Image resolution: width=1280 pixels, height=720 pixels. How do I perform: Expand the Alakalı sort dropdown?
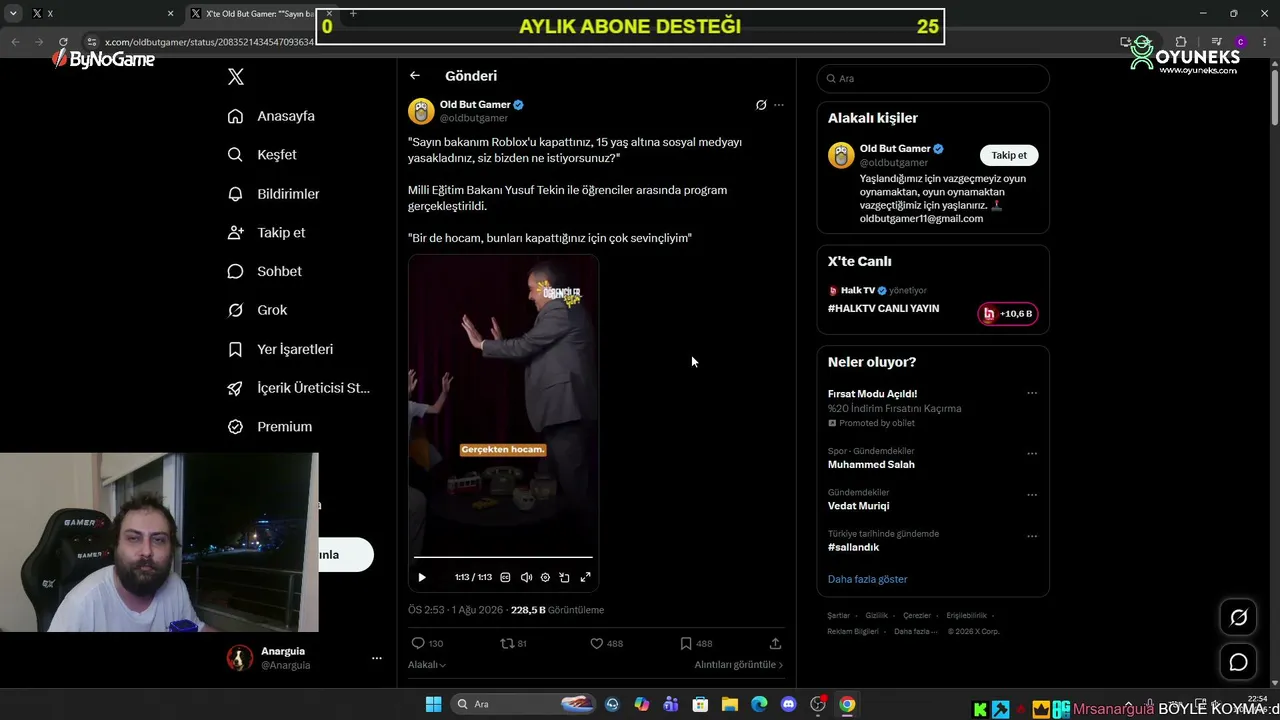coord(427,665)
